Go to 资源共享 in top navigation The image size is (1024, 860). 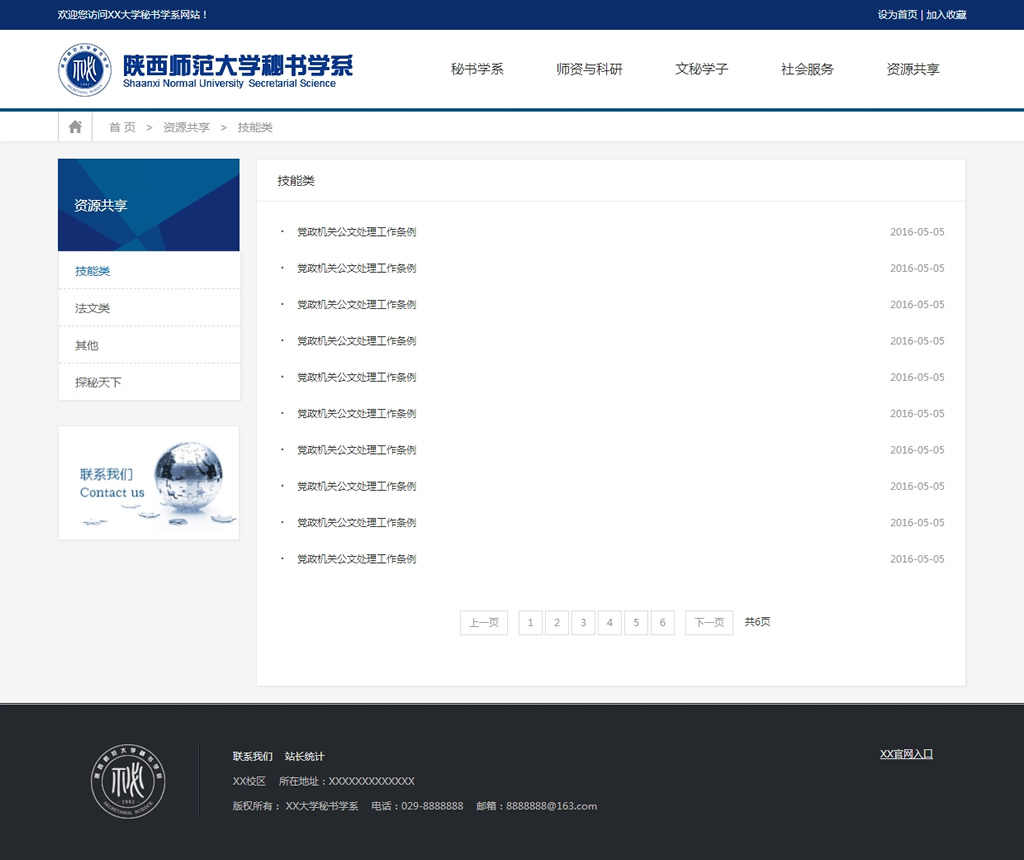913,69
